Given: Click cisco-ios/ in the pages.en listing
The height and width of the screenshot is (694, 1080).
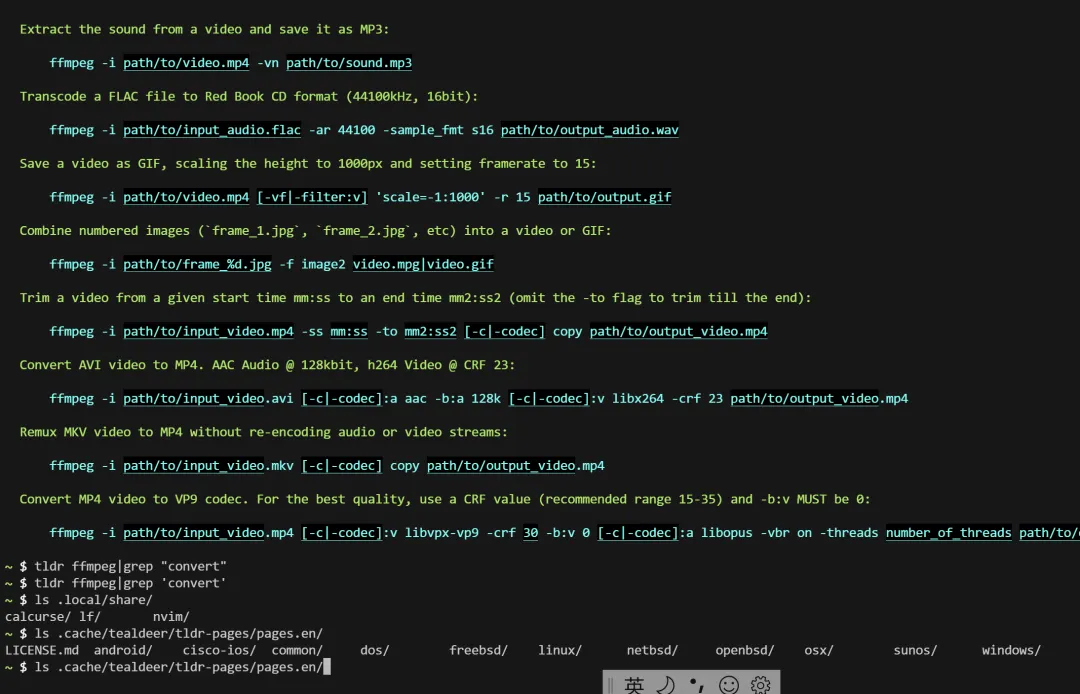Looking at the screenshot, I should coord(219,650).
